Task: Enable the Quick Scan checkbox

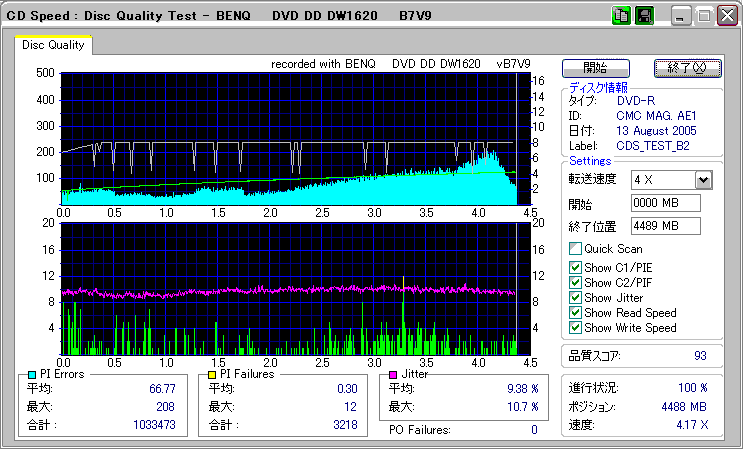Action: [x=575, y=249]
